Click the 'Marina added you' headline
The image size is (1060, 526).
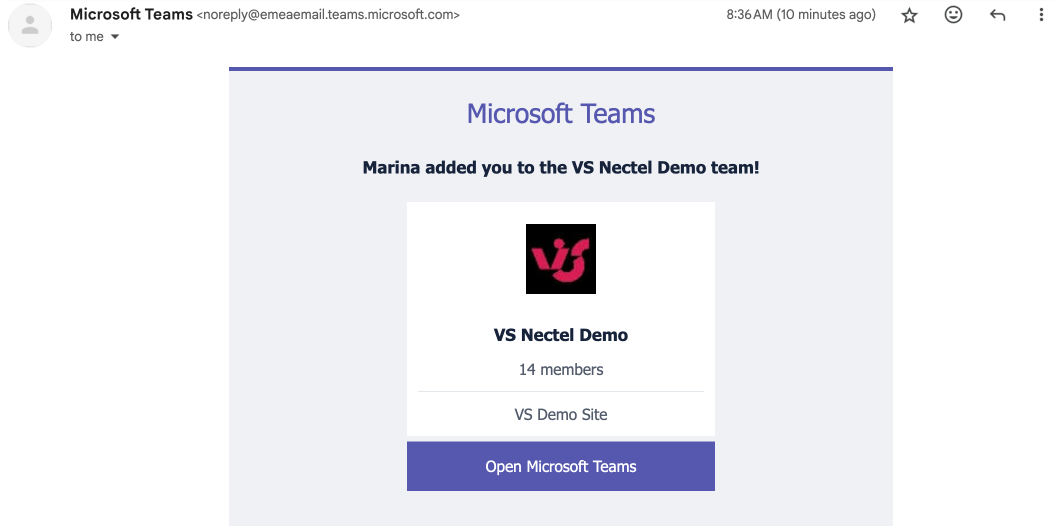coord(560,168)
